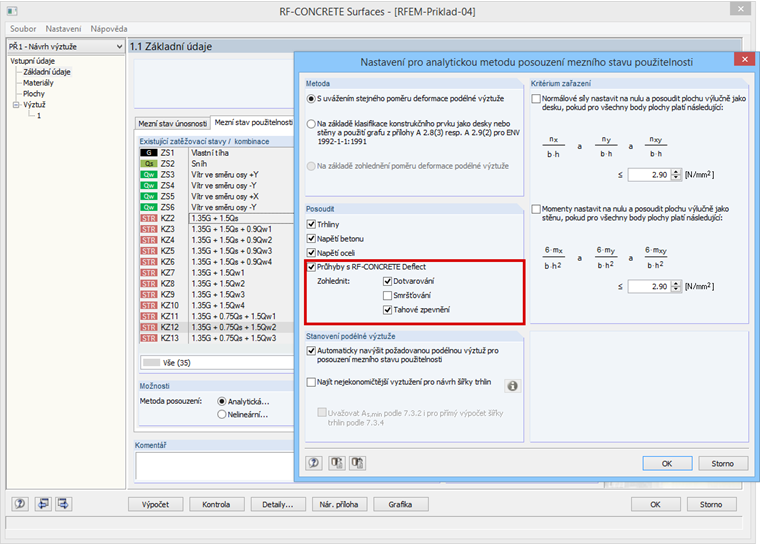Click Storno in the main window footer
This screenshot has width=760, height=545.
711,504
